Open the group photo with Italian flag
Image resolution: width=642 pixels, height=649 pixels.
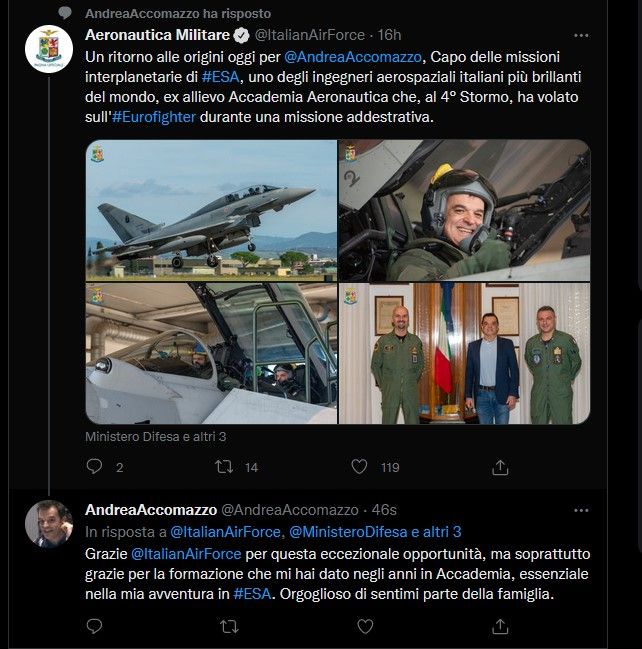pyautogui.click(x=464, y=353)
